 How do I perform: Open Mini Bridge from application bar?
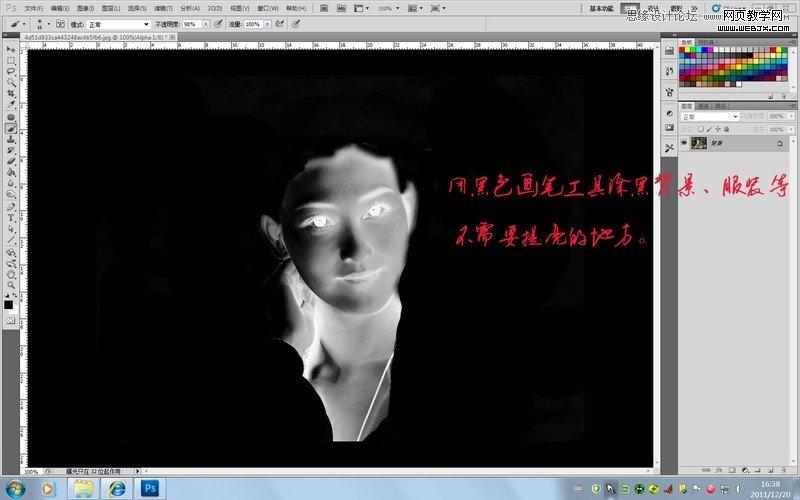tap(341, 8)
